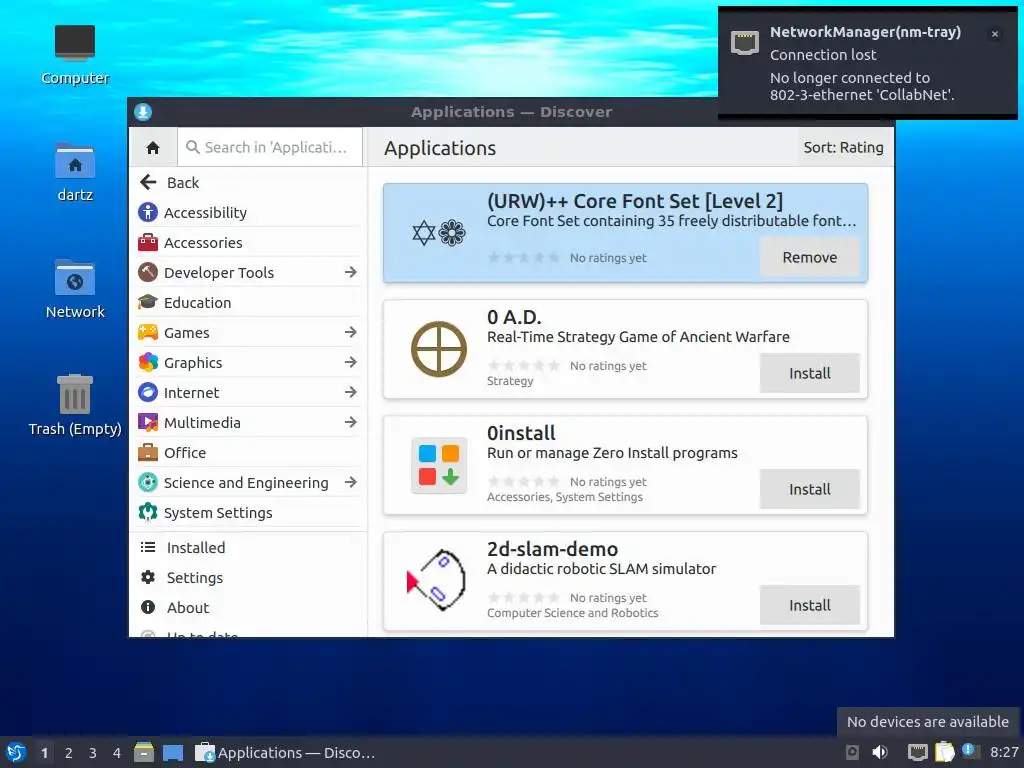Close the NetworkManager notification

point(995,34)
